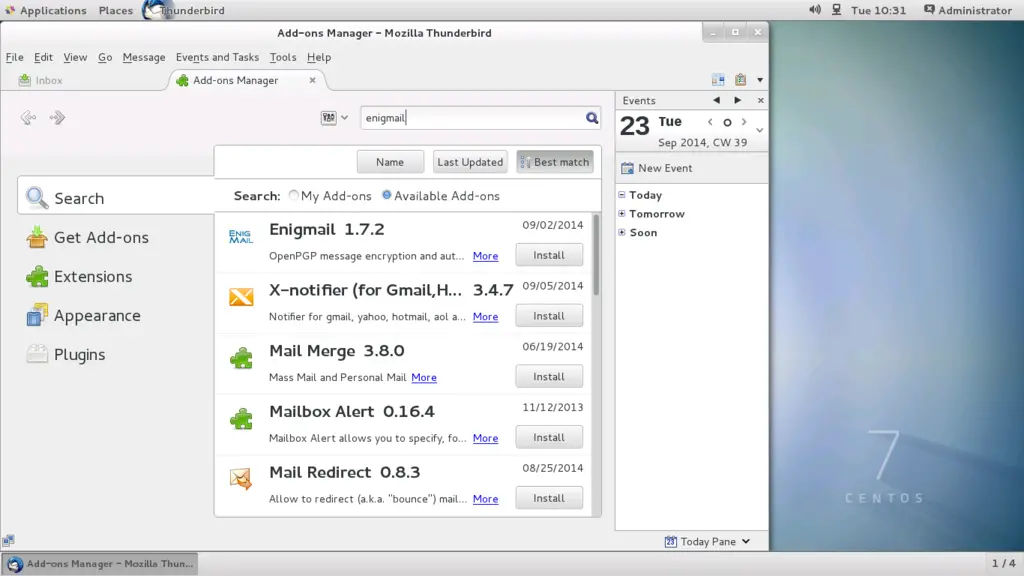Open the Administrator user menu

pos(968,10)
